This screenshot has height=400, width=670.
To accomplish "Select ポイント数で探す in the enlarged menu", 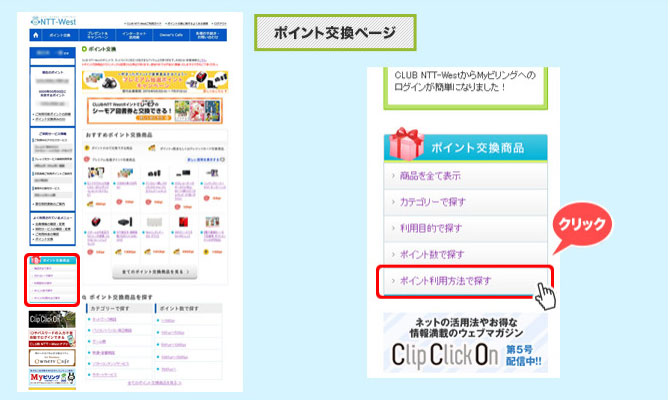I will click(x=466, y=255).
